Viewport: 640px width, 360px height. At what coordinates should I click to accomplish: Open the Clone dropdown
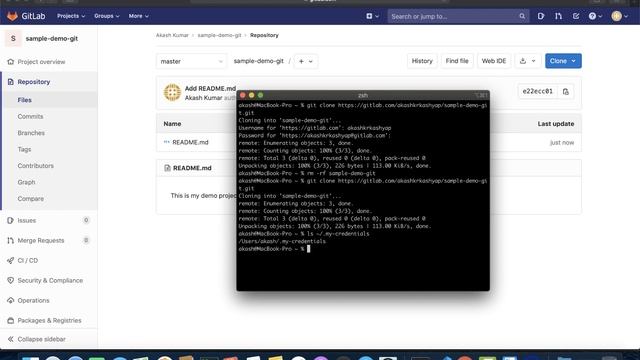pos(563,61)
